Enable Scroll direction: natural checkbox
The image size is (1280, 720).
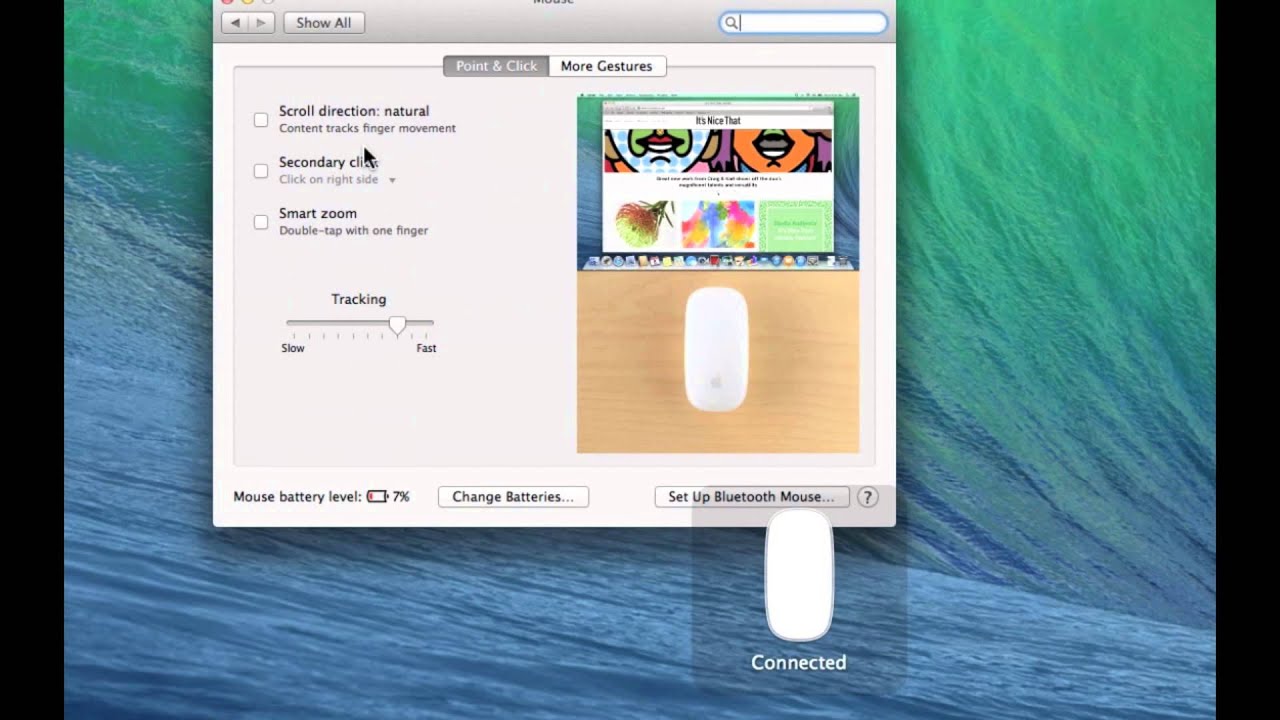(x=261, y=120)
